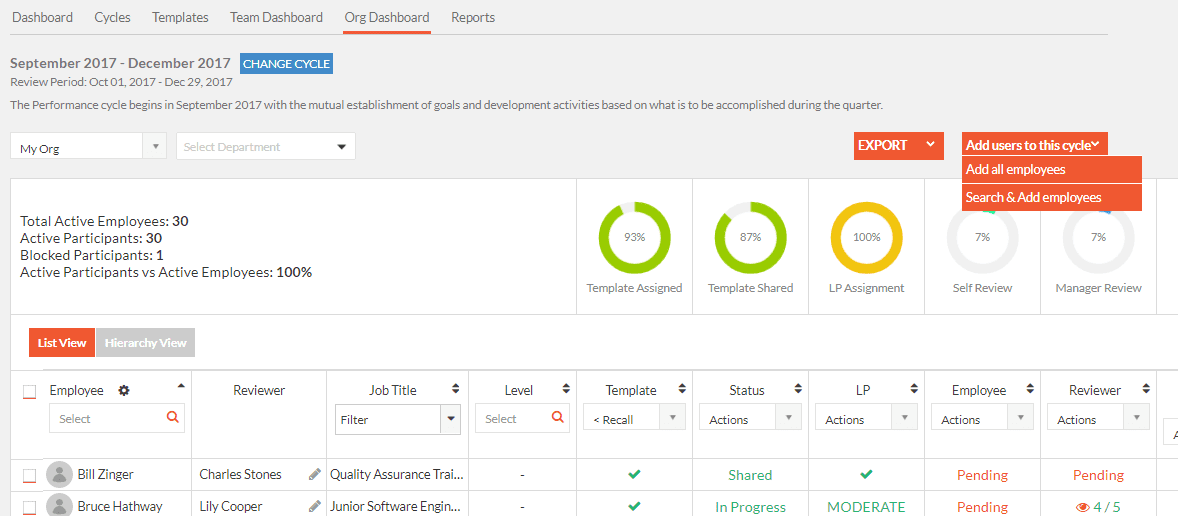This screenshot has height=516, width=1178.
Task: Open the Employee review Actions dropdown
Action: point(982,419)
